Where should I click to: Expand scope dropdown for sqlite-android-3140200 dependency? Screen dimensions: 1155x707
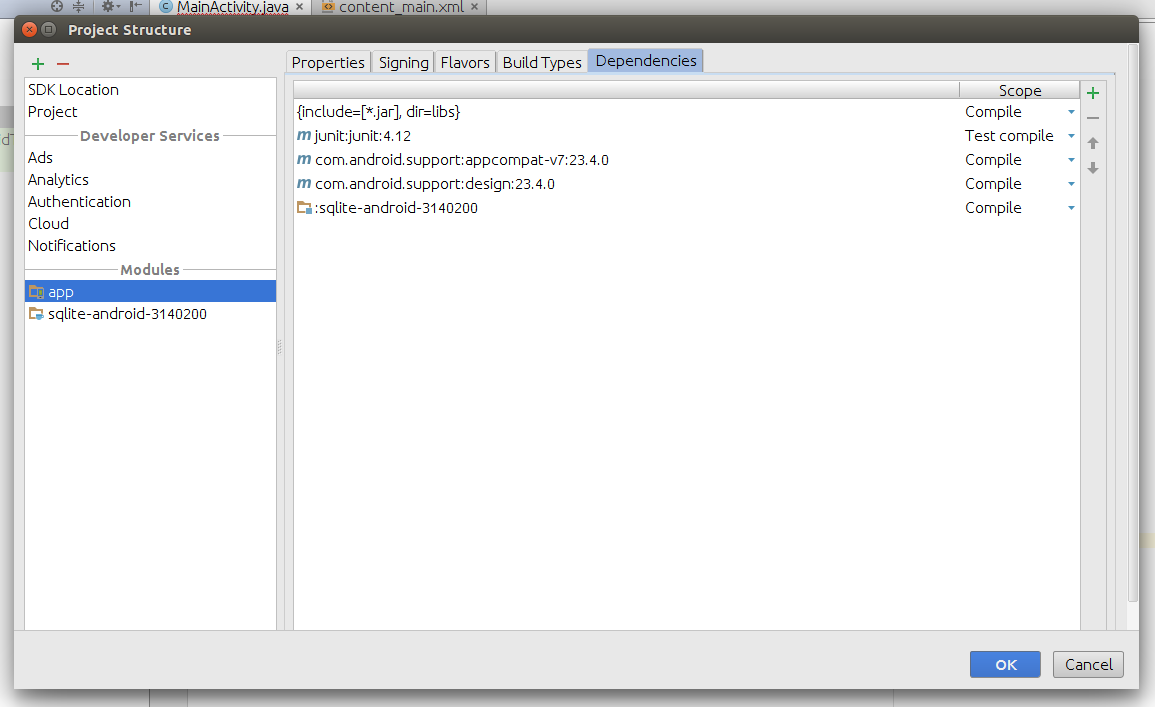coord(1071,208)
